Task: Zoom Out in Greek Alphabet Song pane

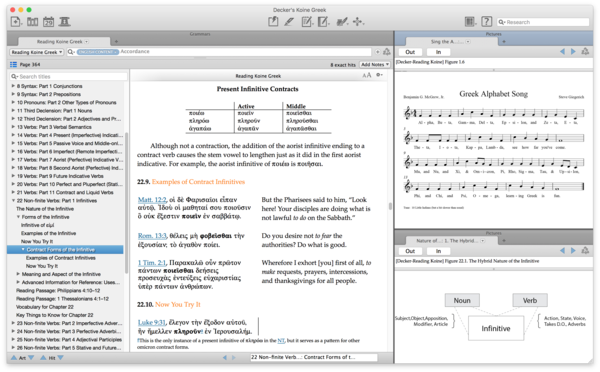Action: (410, 52)
